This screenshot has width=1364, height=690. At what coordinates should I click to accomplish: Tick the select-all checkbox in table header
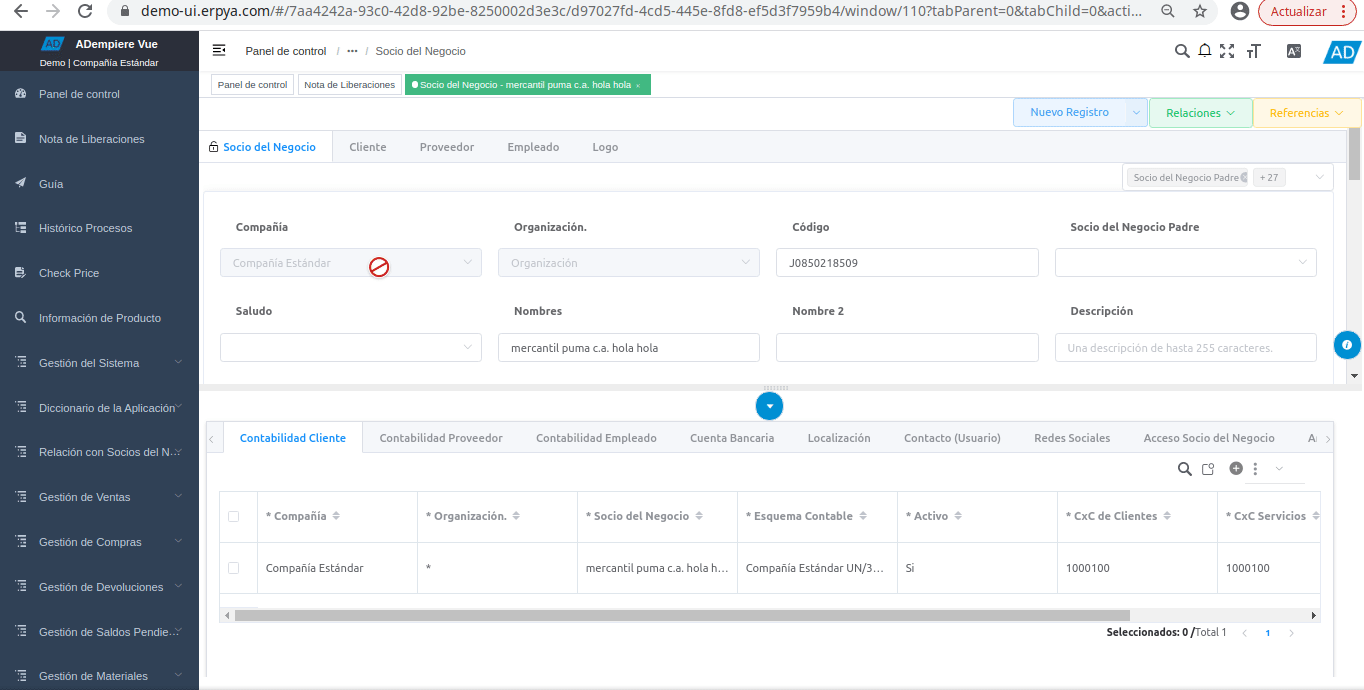(x=234, y=517)
